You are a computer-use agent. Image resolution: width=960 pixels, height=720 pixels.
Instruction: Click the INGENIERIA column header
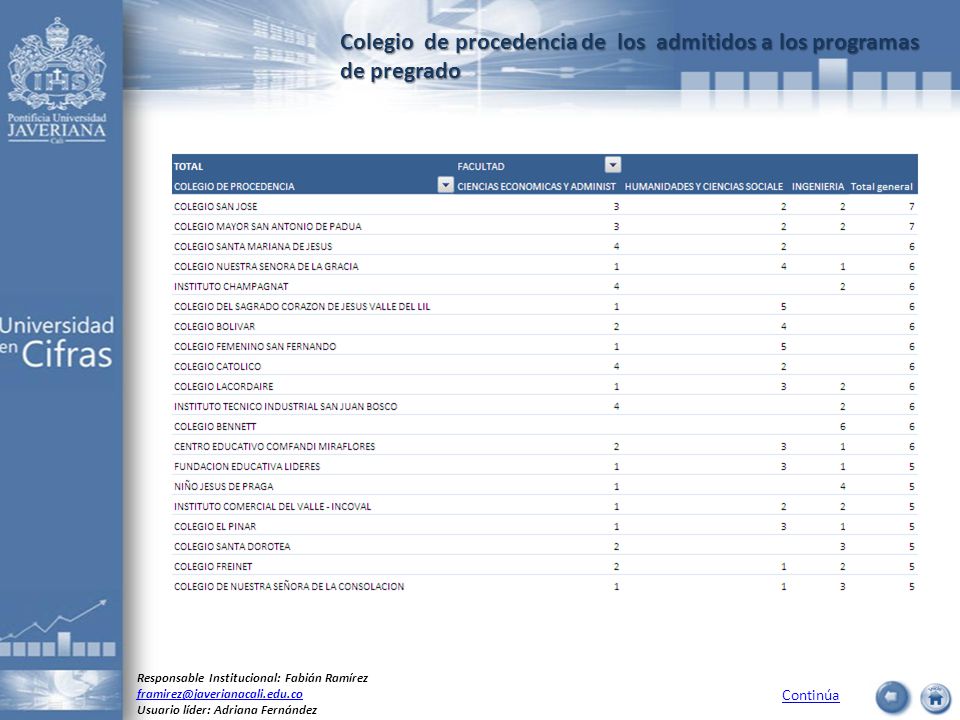coord(817,187)
